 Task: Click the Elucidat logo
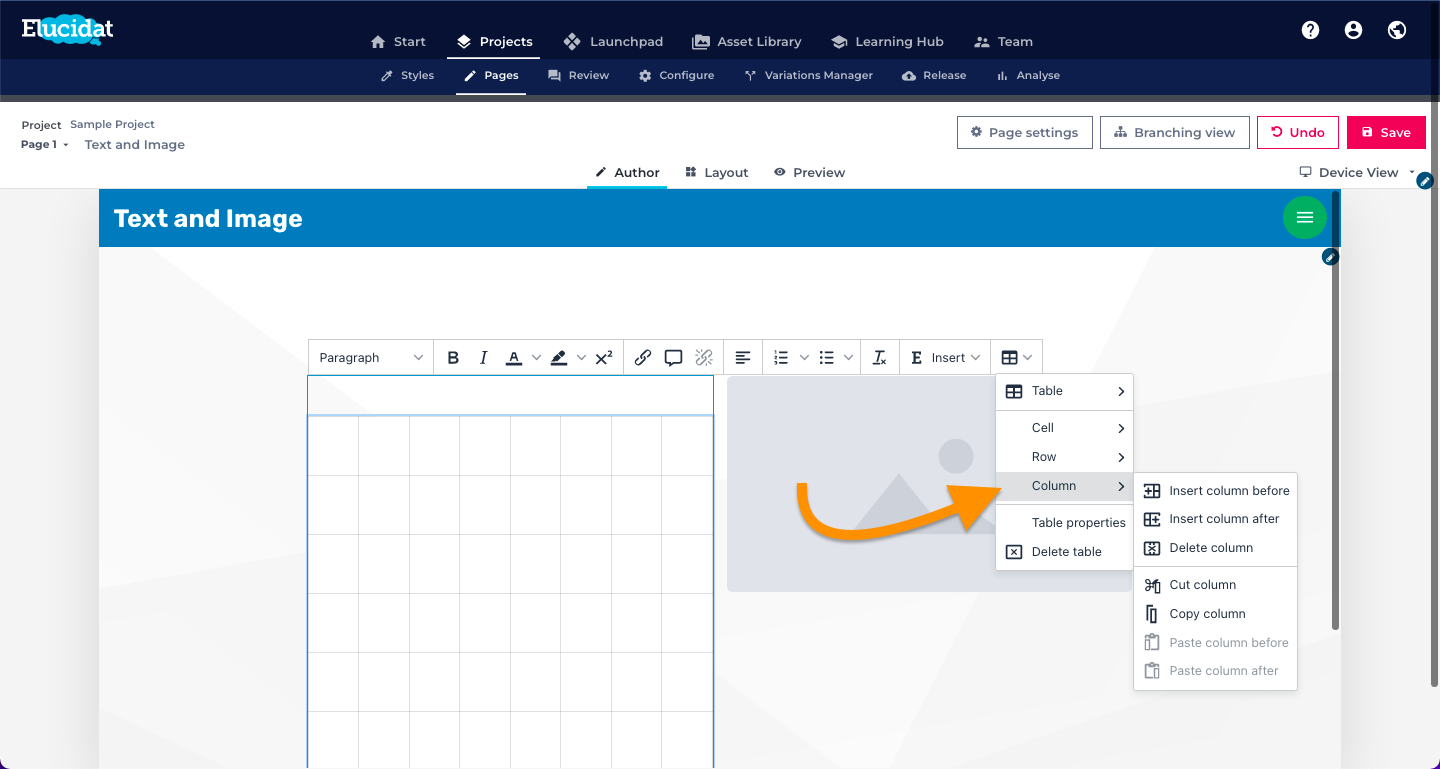pos(67,30)
